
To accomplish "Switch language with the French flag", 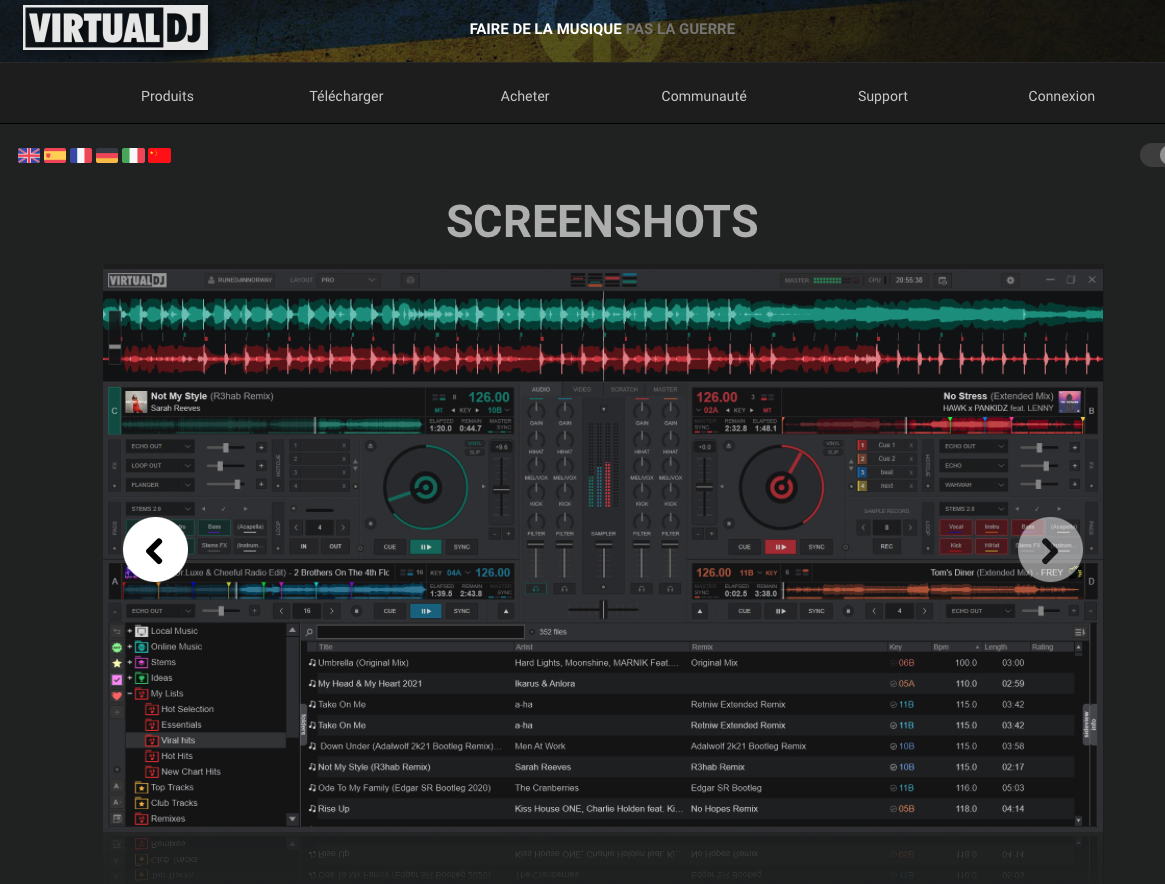I will point(81,155).
